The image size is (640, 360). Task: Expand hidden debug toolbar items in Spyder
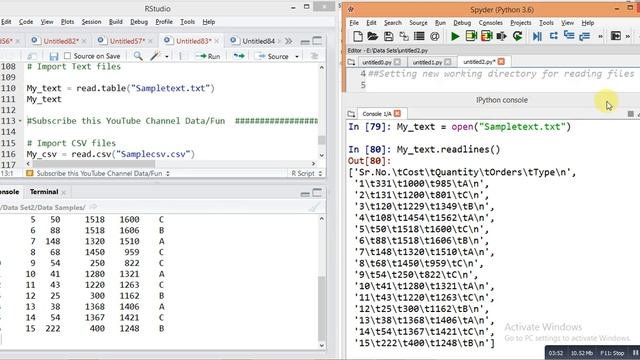[600, 37]
